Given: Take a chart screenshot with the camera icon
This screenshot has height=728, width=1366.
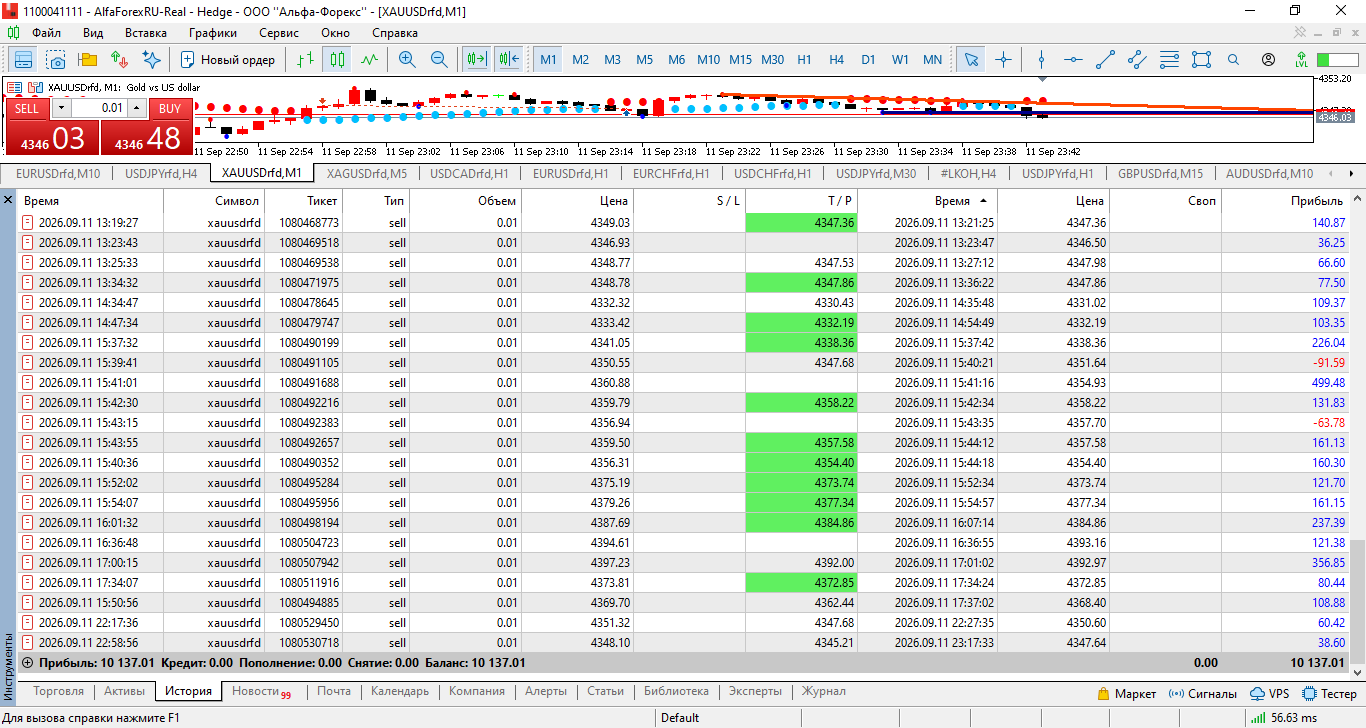Looking at the screenshot, I should tap(55, 59).
